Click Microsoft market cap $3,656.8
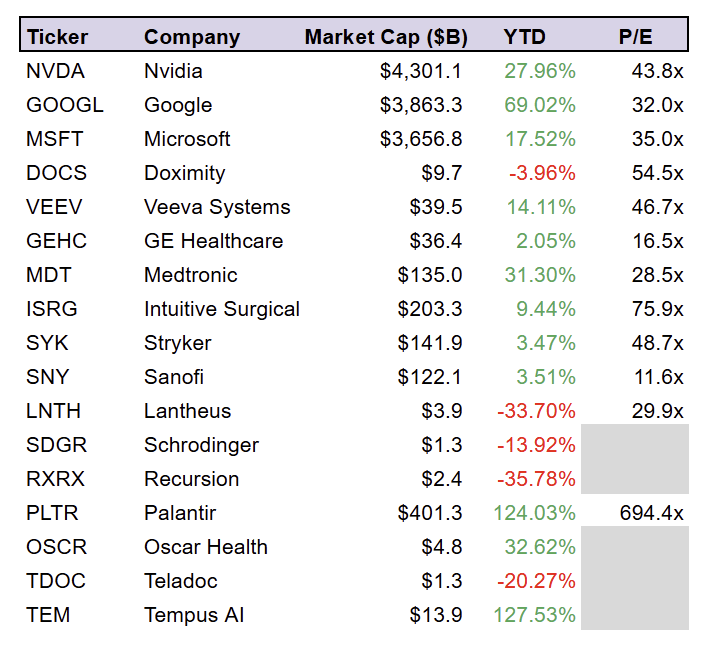This screenshot has width=708, height=648. pos(421,139)
